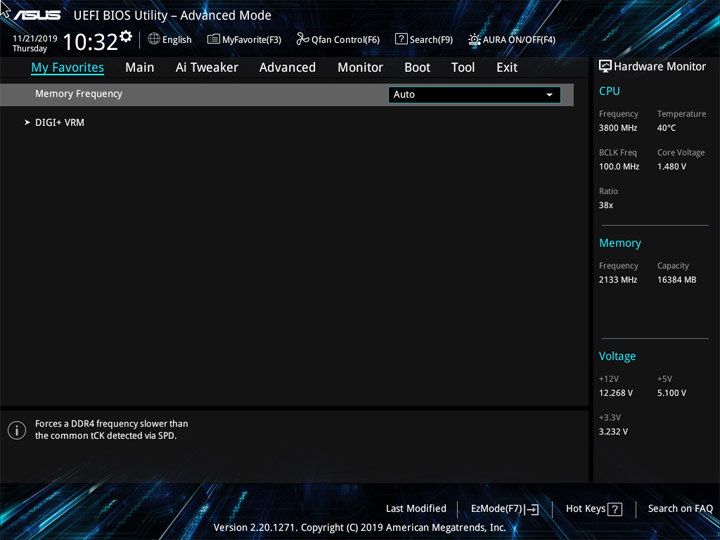Click the Qfan Control(F6) label
This screenshot has height=540, width=720.
click(x=345, y=40)
